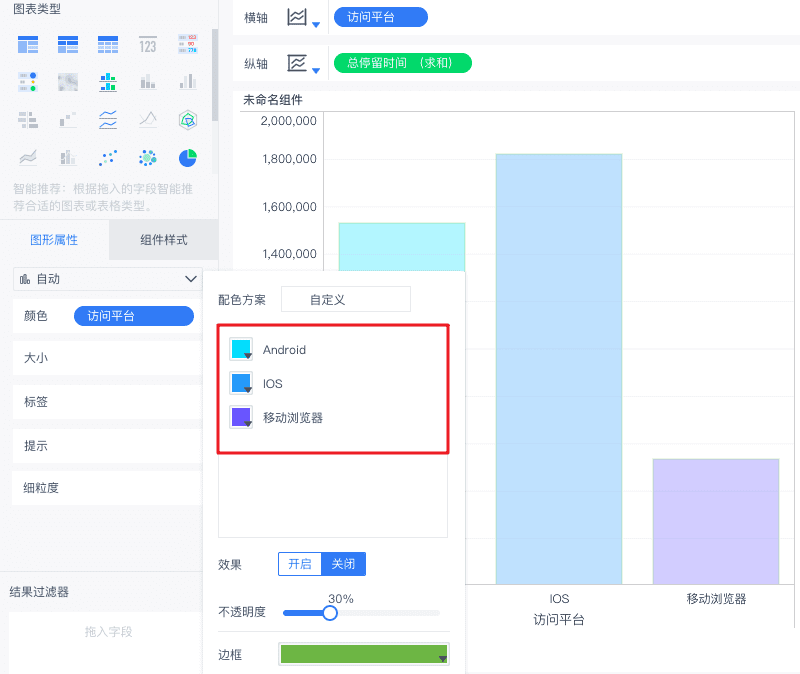The image size is (800, 674).
Task: Pick the Android cyan color swatch
Action: click(x=241, y=350)
